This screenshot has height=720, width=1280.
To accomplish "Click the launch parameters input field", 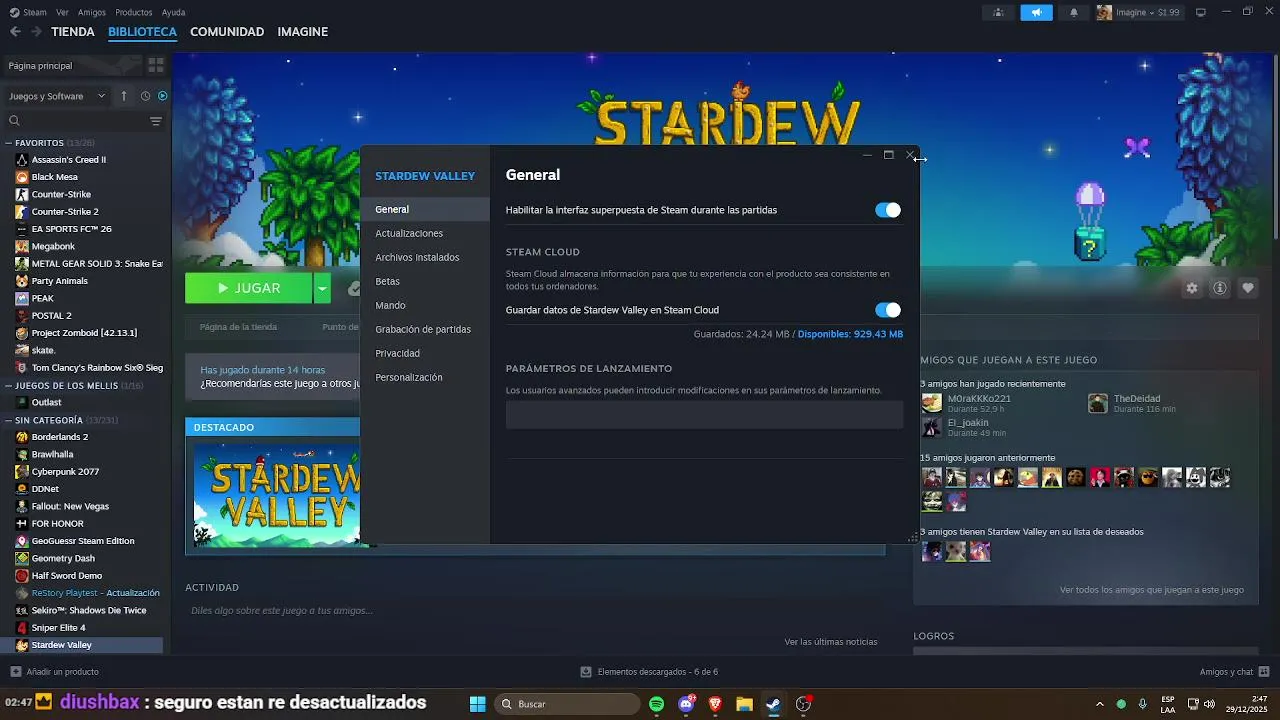I will [x=704, y=415].
